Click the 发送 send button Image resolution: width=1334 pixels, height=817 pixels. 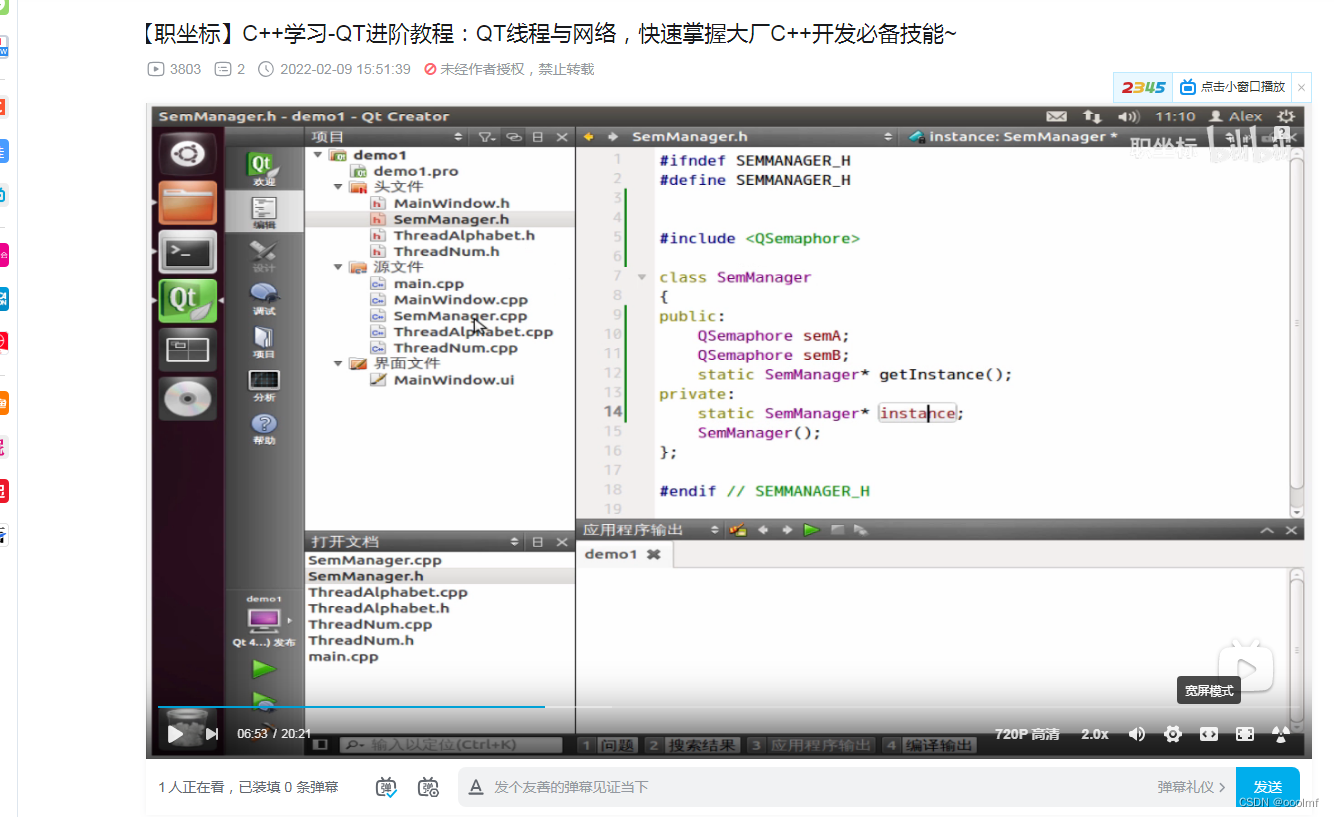pyautogui.click(x=1268, y=787)
